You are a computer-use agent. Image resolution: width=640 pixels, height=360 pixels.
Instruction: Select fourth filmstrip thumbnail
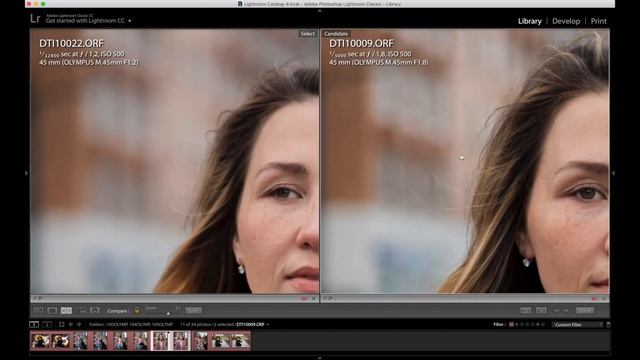click(101, 341)
